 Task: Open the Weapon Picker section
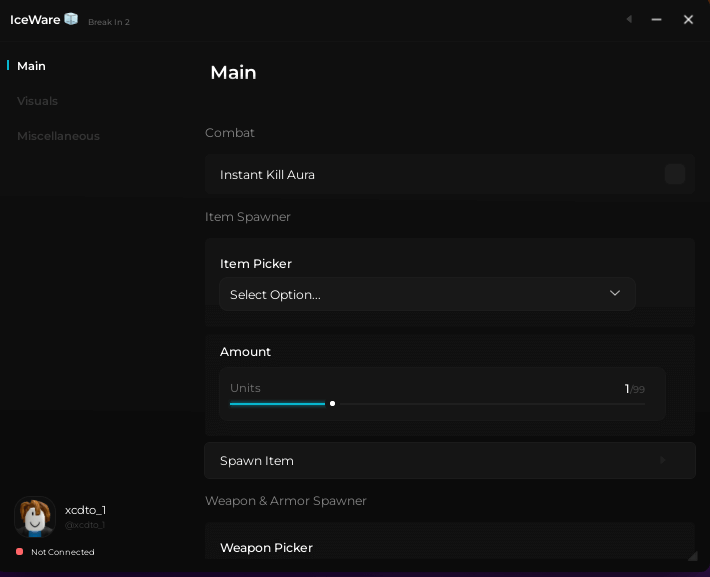(x=266, y=547)
